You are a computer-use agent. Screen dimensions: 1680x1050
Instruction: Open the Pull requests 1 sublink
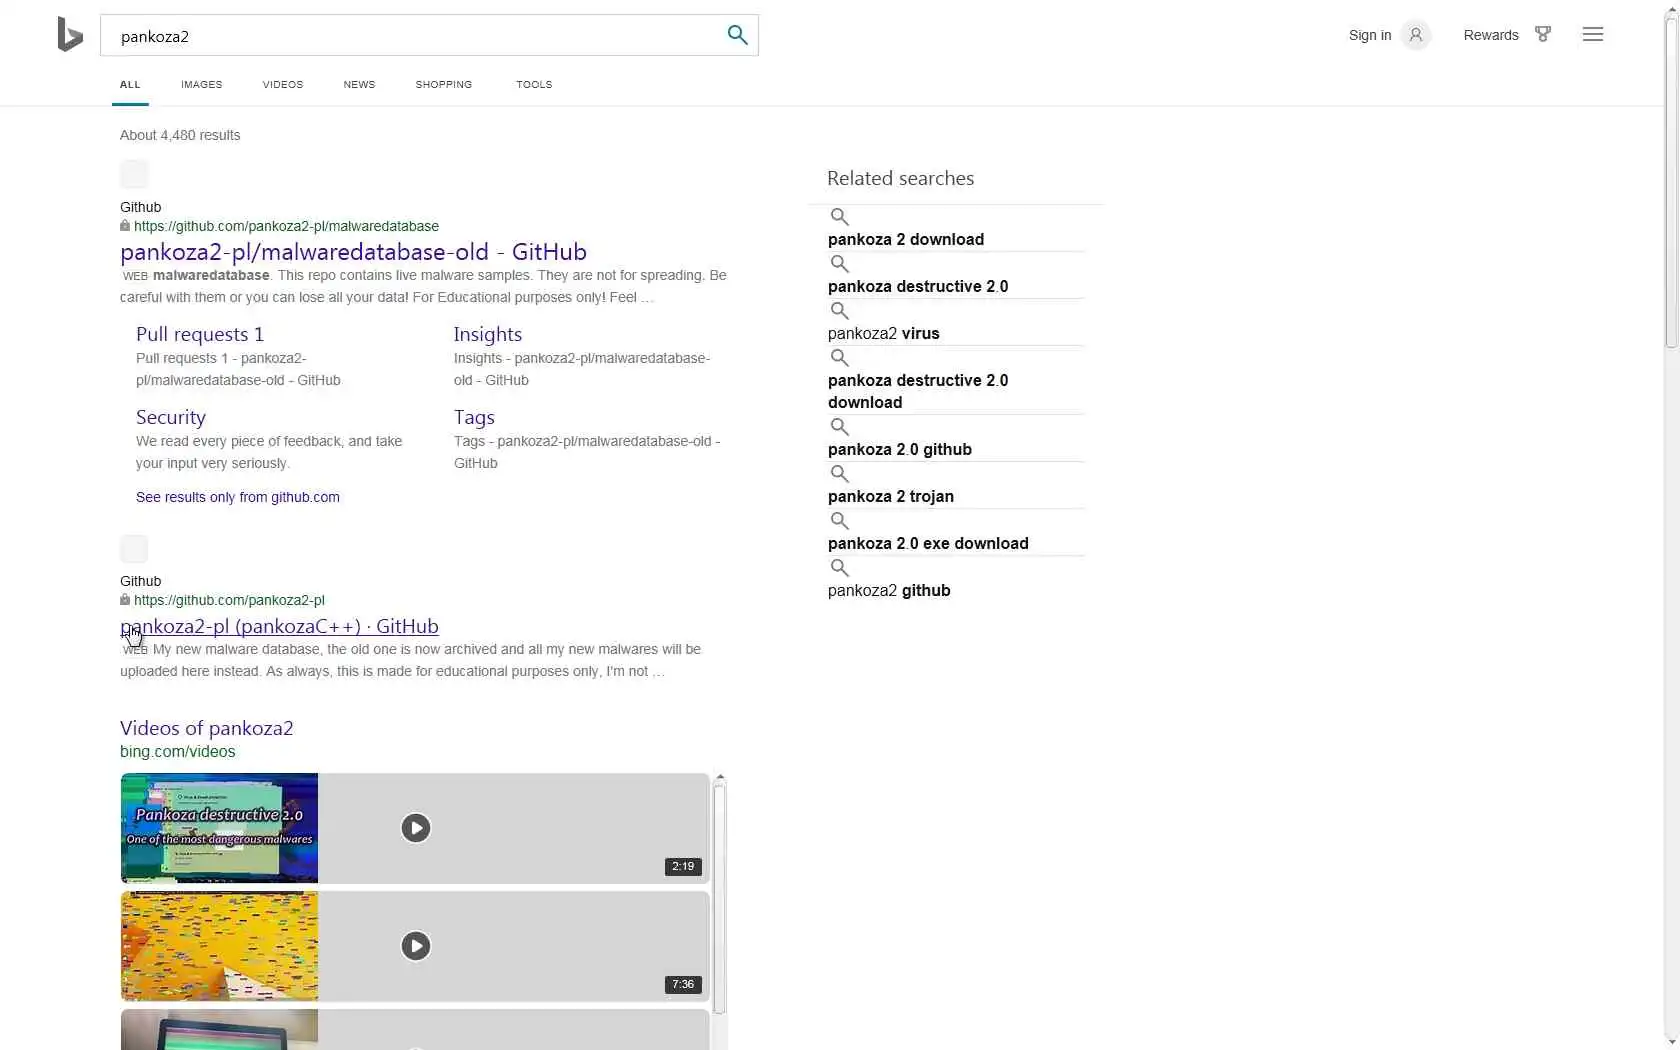(200, 334)
